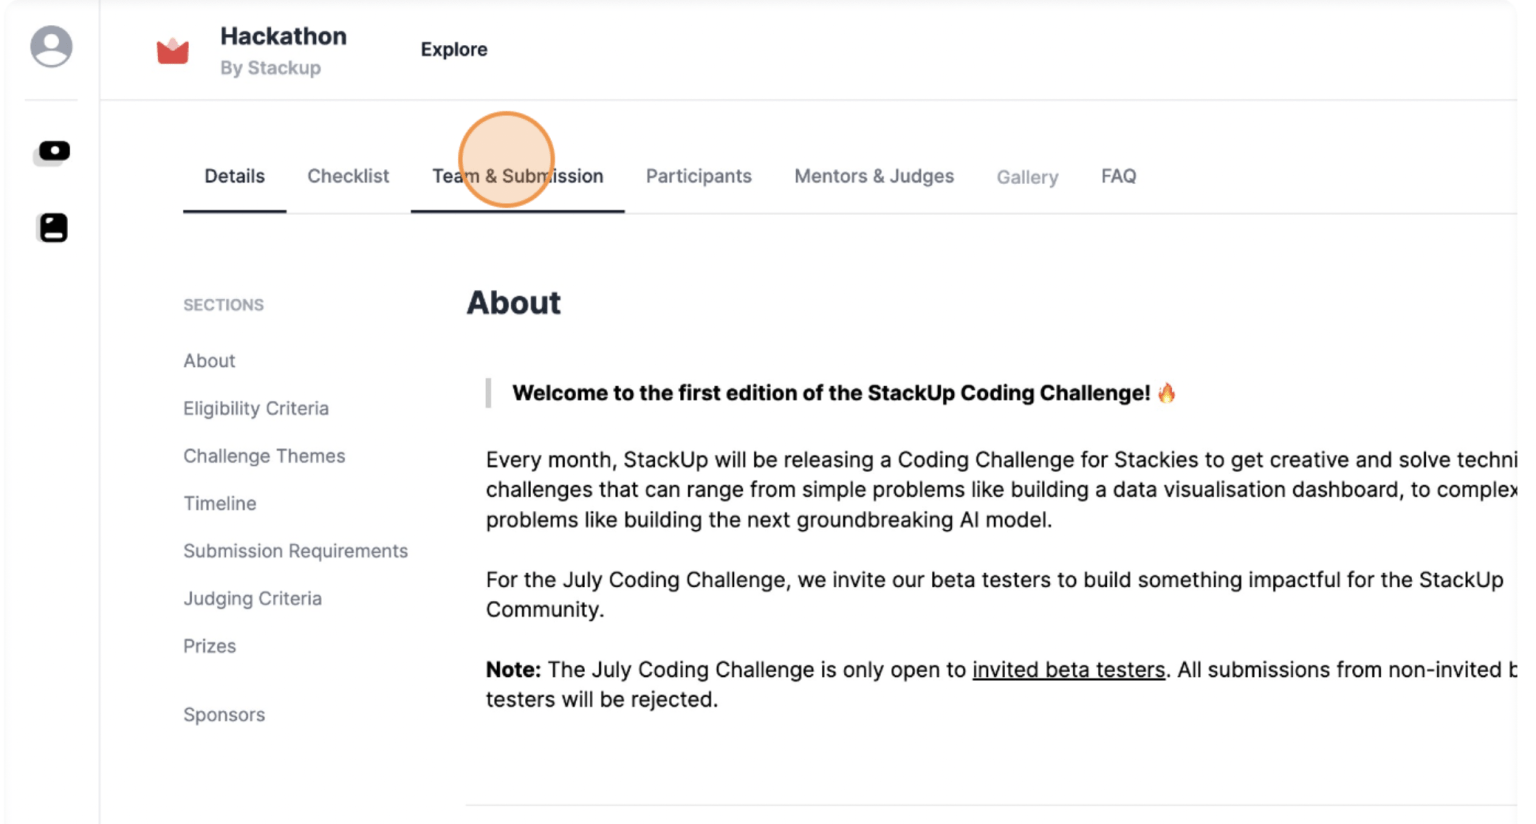Open the Checklist tab
The width and height of the screenshot is (1536, 824).
pos(348,177)
